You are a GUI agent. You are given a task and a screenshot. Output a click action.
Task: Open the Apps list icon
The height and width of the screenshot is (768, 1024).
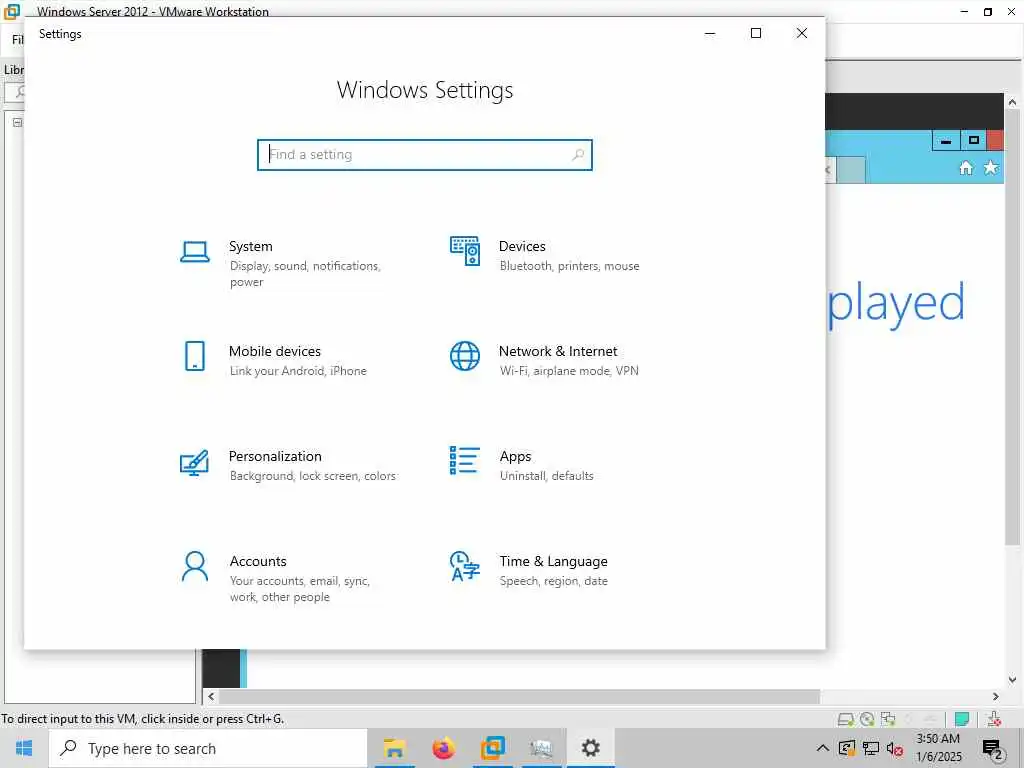click(x=465, y=460)
